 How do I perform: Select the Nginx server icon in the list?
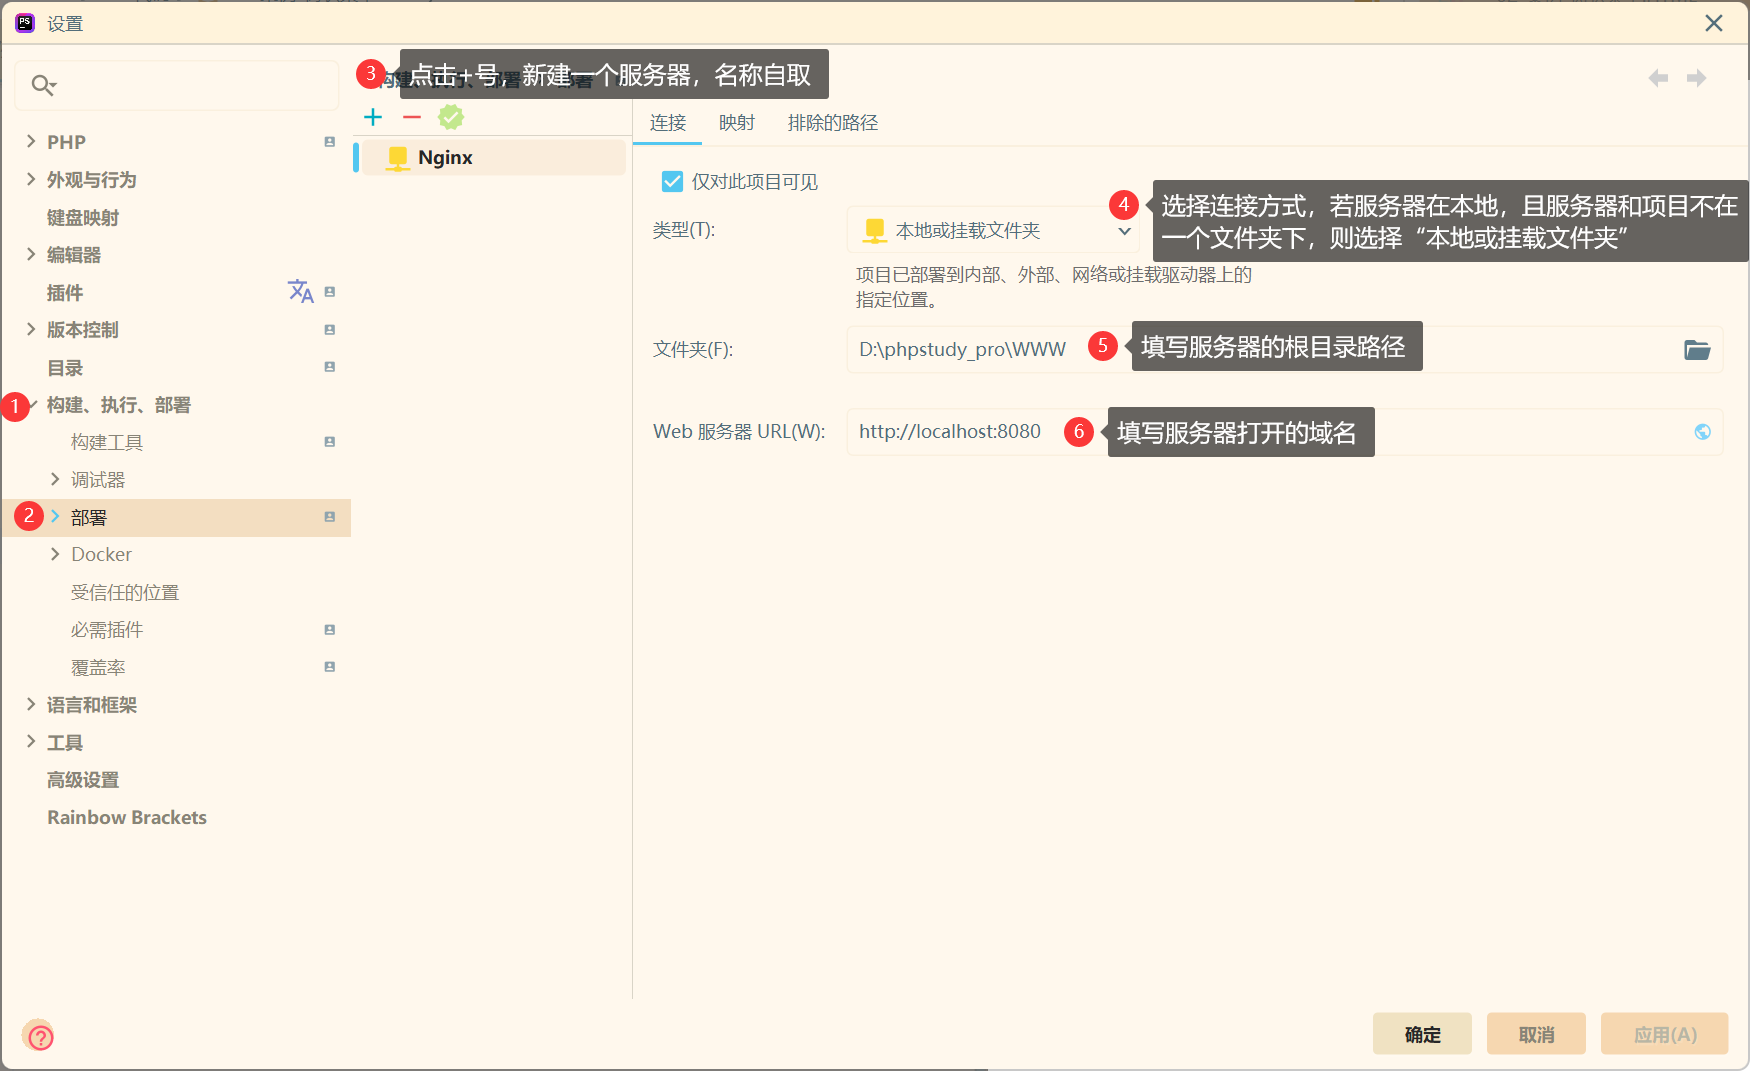click(x=397, y=157)
